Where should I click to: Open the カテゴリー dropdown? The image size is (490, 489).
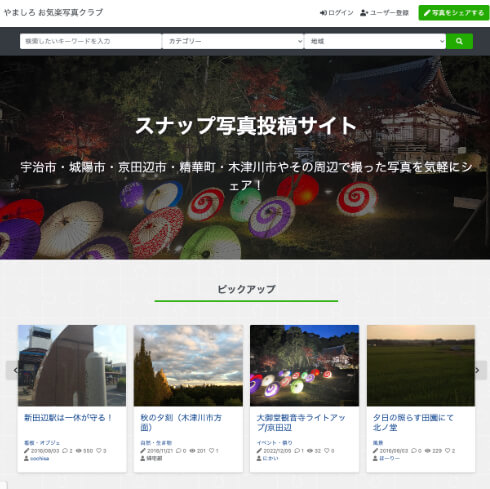pos(233,41)
